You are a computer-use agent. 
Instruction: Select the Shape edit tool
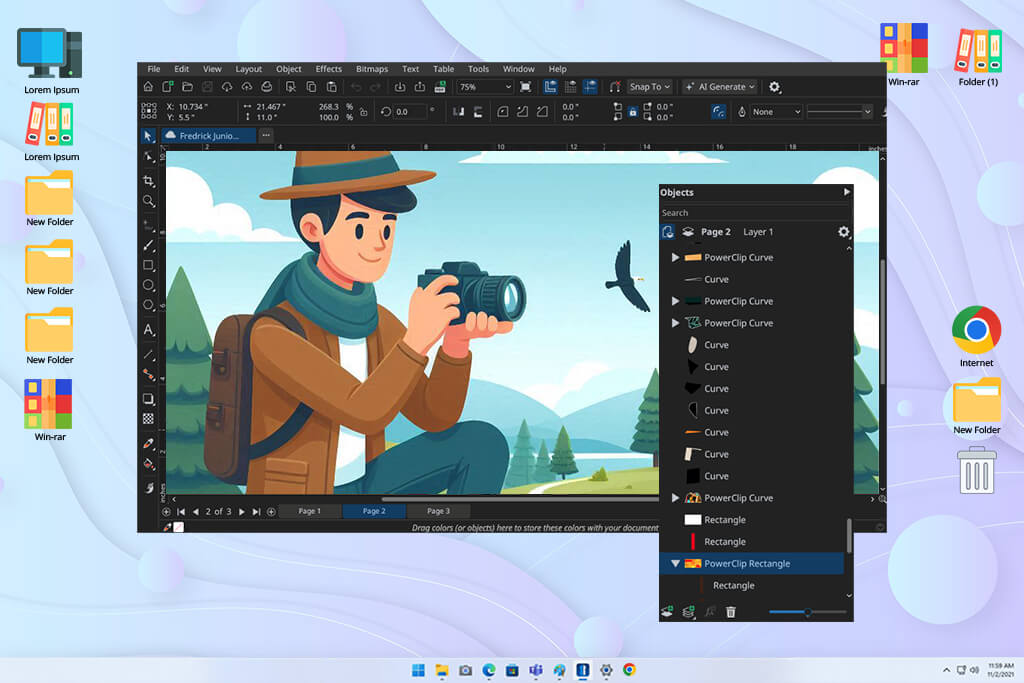tap(148, 157)
